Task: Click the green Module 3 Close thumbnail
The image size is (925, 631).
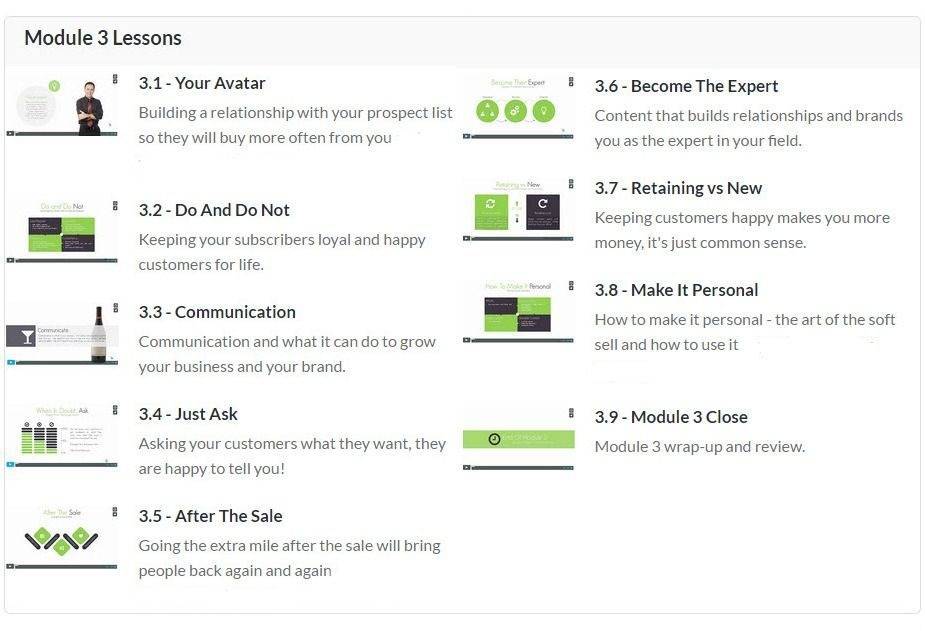Action: click(x=519, y=439)
